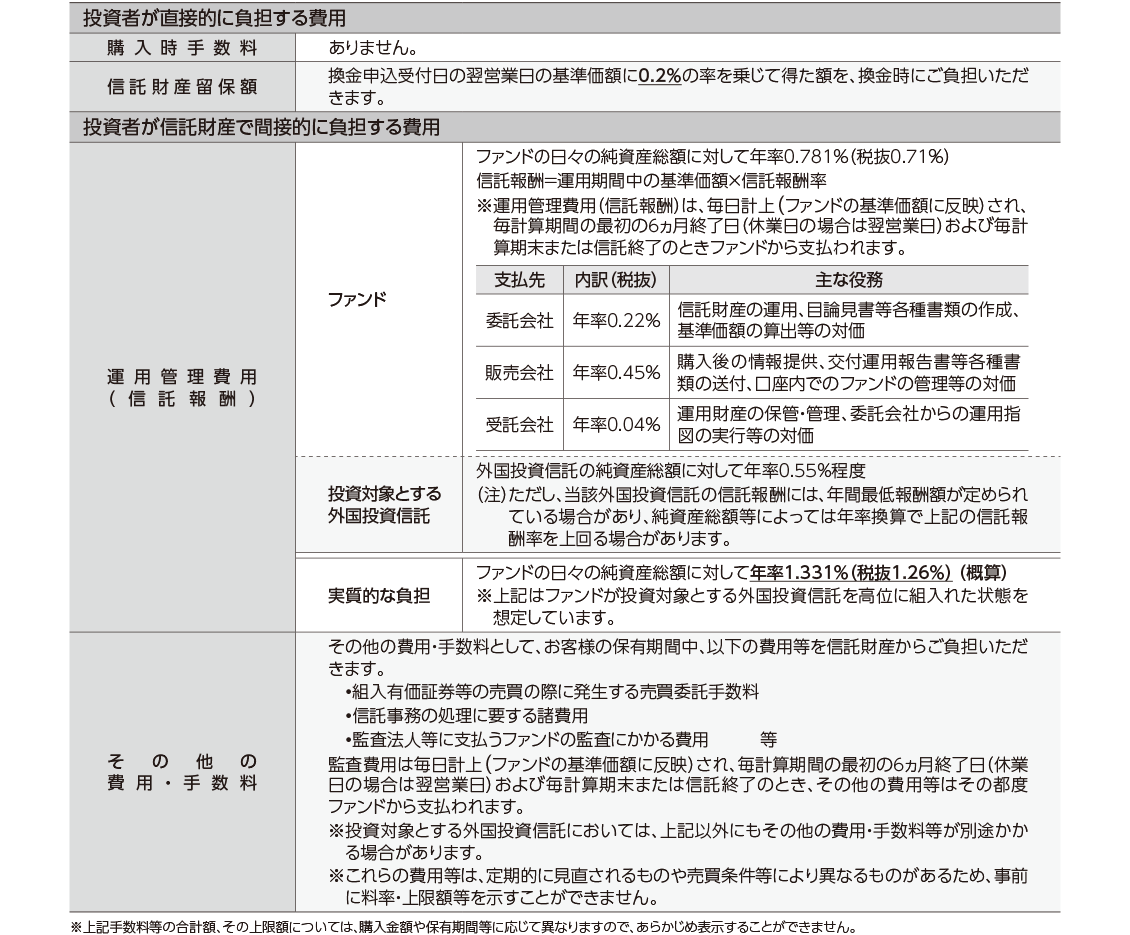Click the 年率0.45% cell
Viewport: 1130px width, 935px height.
pos(616,372)
